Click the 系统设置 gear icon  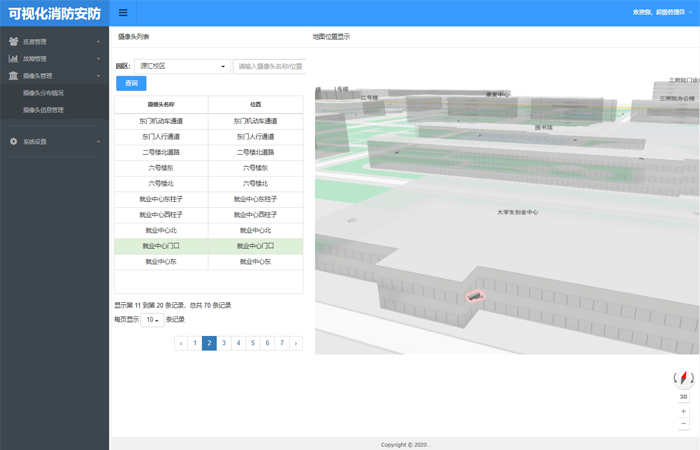point(13,142)
